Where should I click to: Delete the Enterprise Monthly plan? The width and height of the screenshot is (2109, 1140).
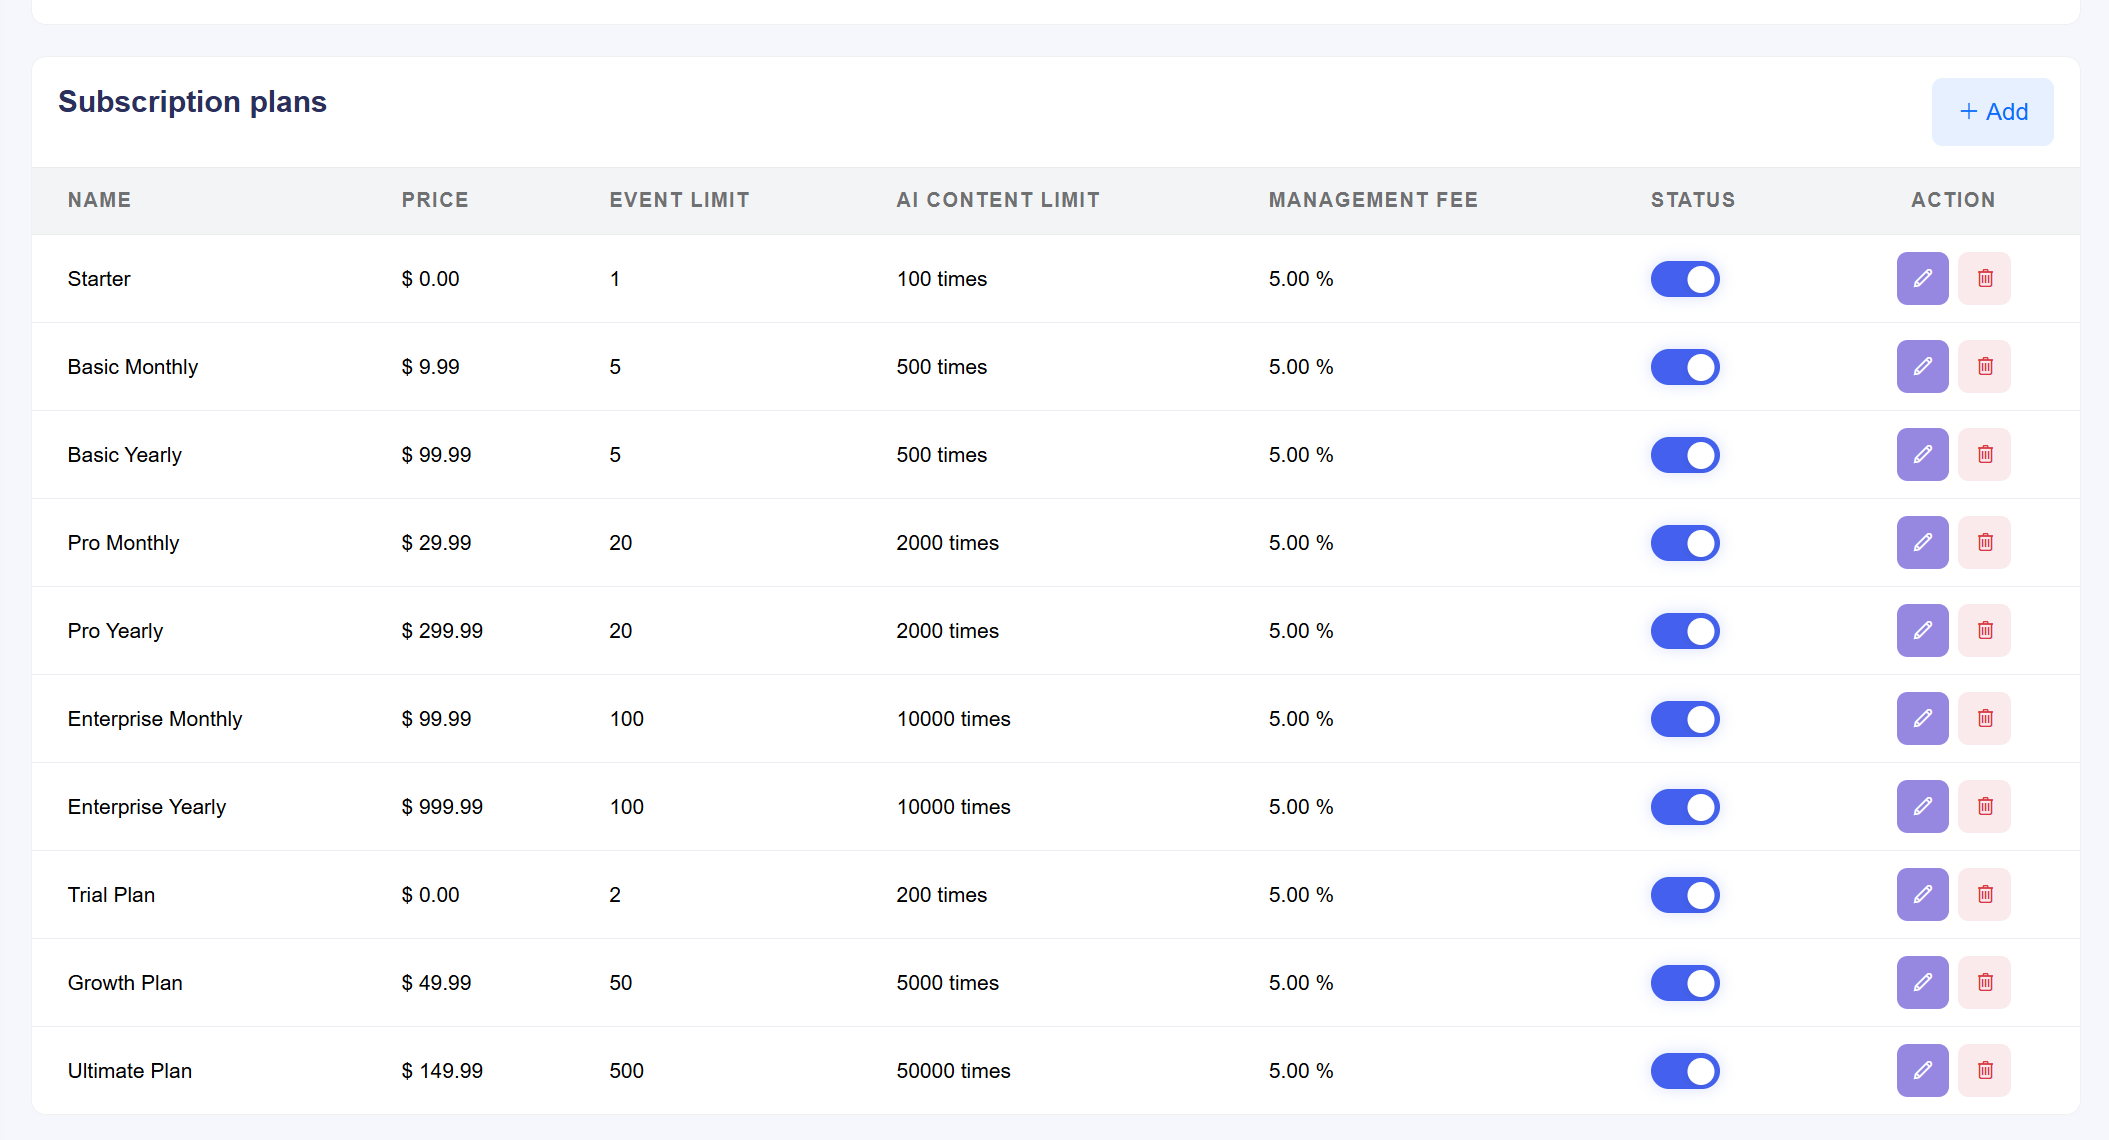pyautogui.click(x=1985, y=719)
